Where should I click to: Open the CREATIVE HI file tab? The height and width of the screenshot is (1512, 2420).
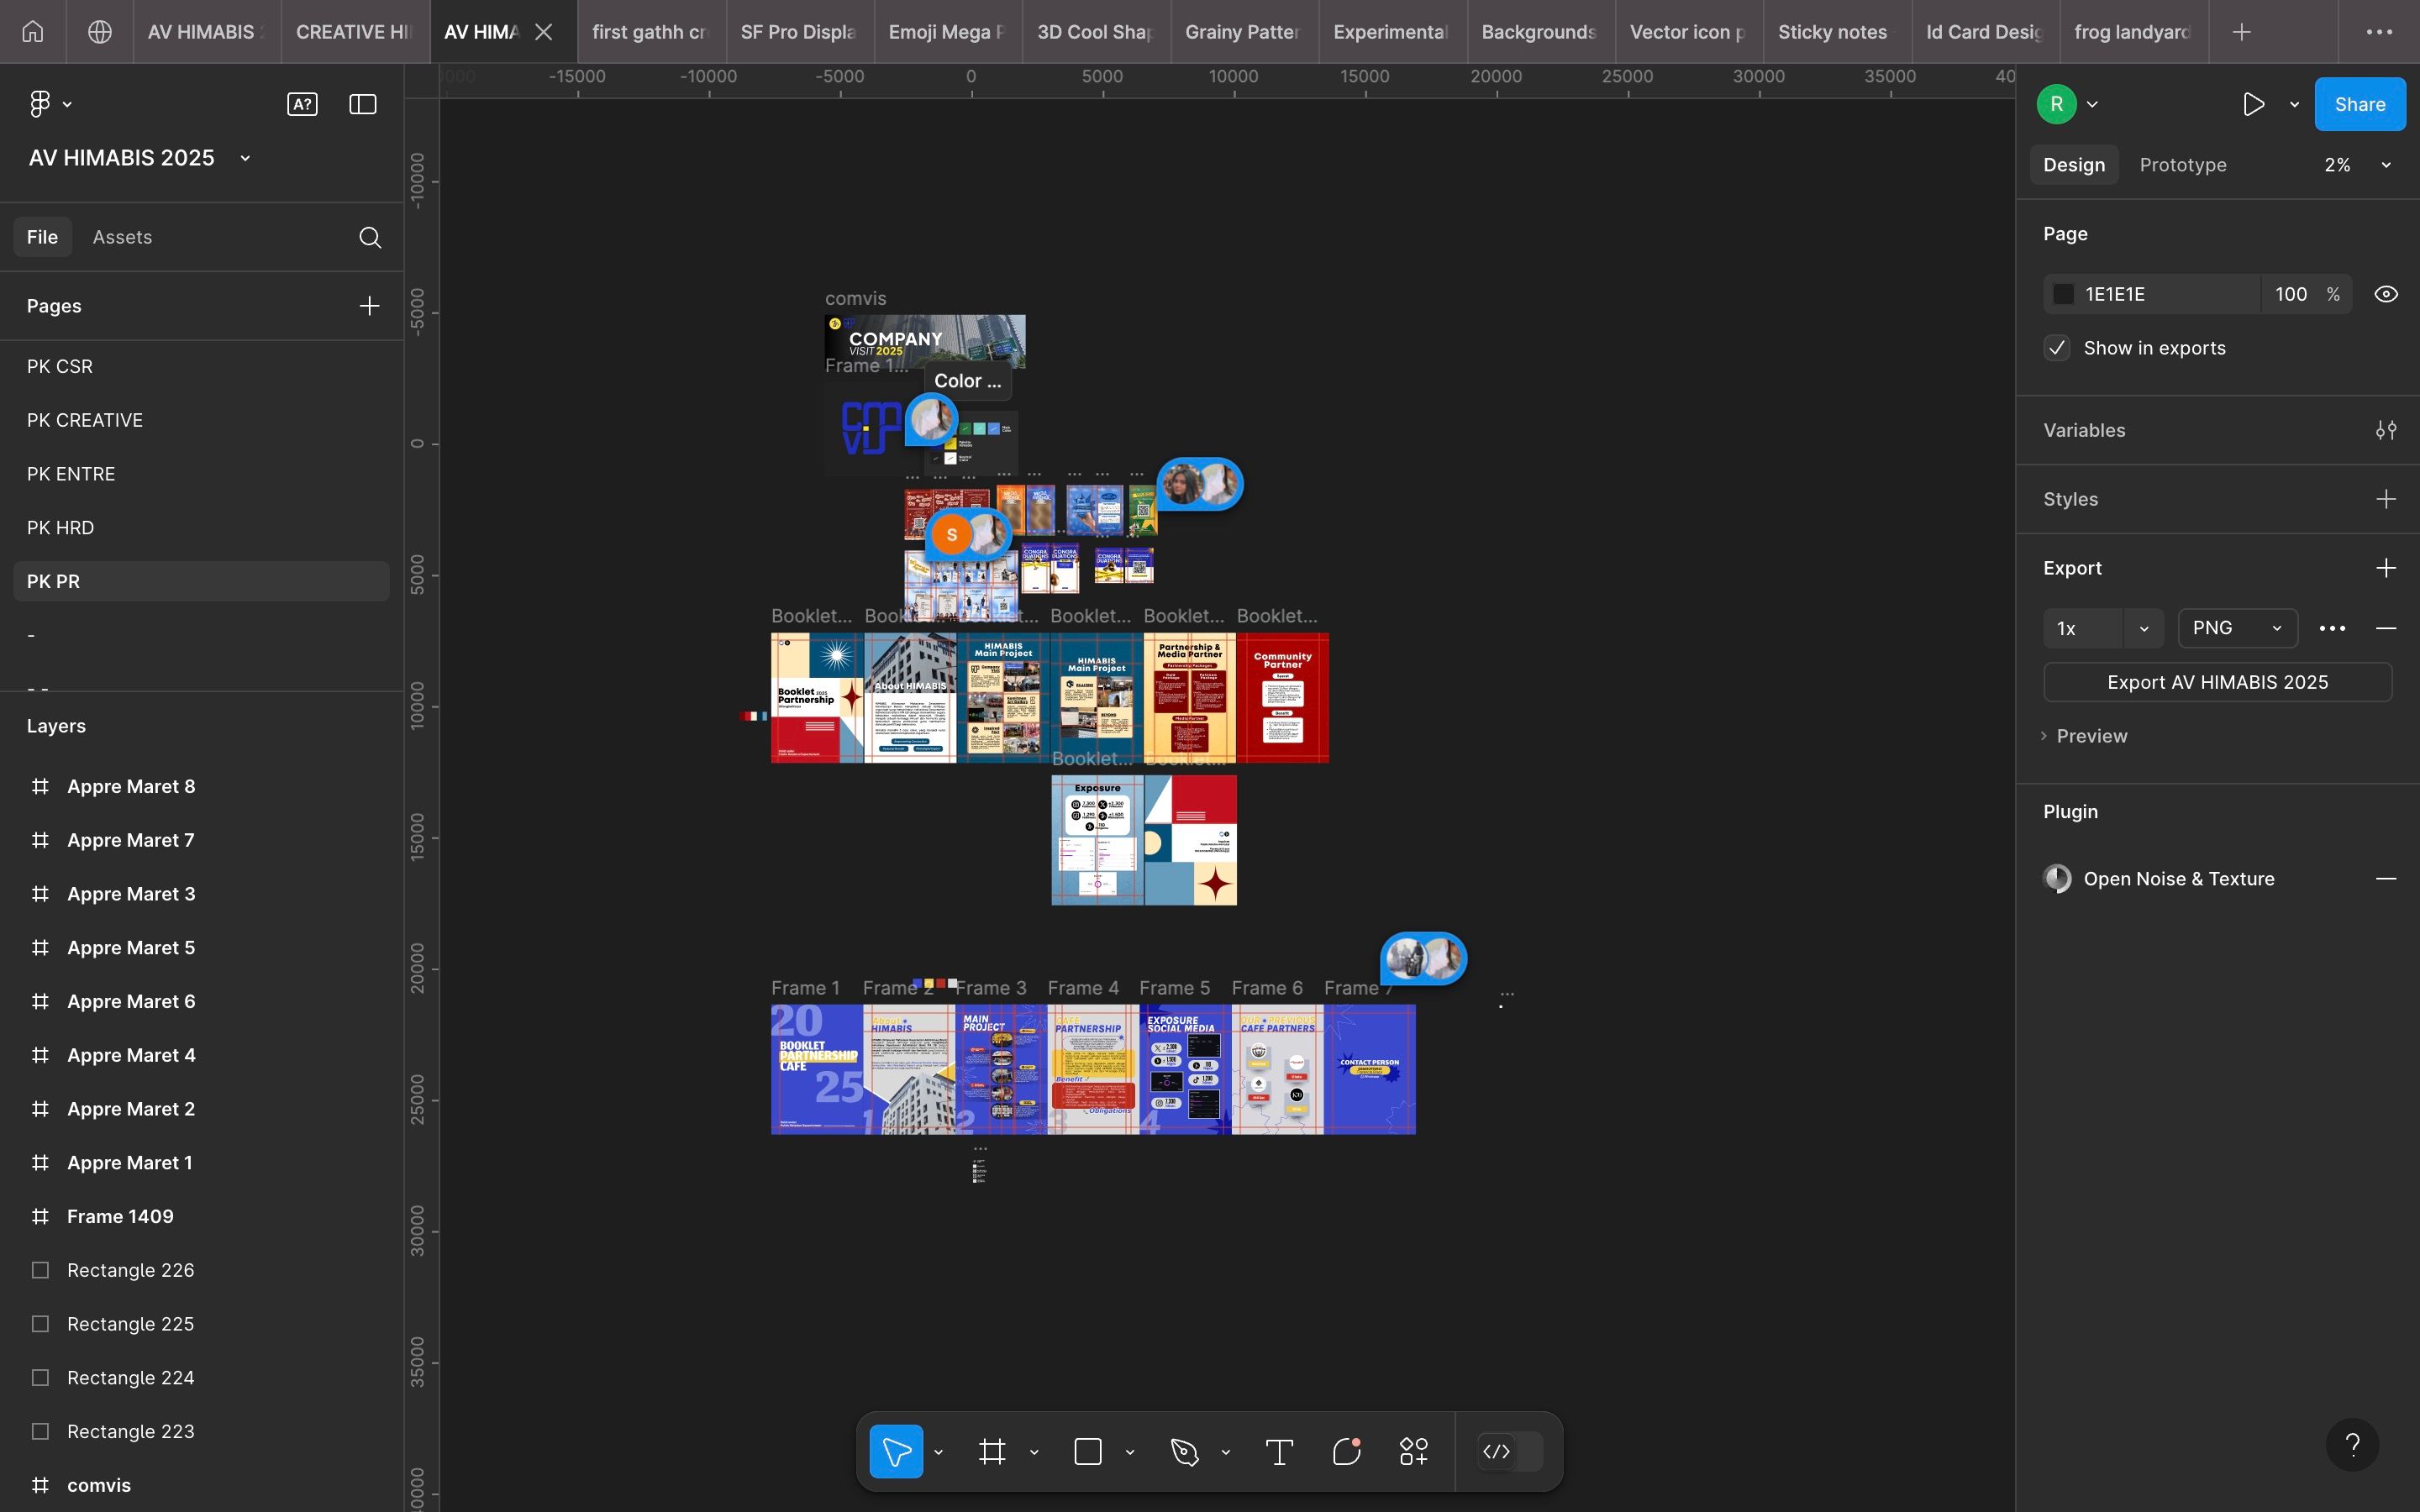pos(356,32)
